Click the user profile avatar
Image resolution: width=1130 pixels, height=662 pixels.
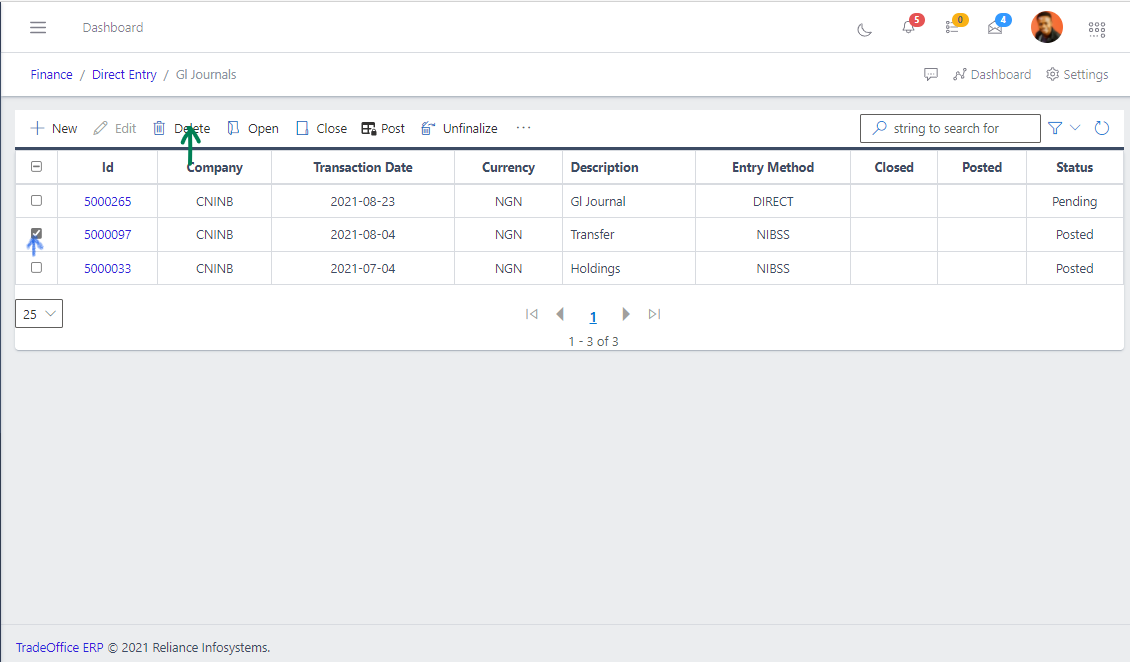click(x=1047, y=27)
